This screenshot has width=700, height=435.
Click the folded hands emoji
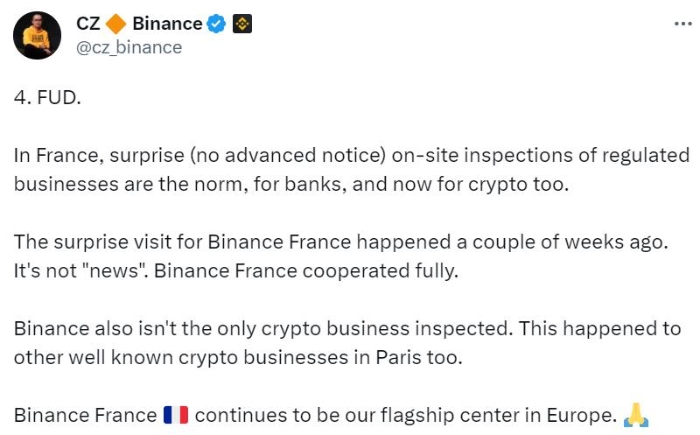click(636, 415)
